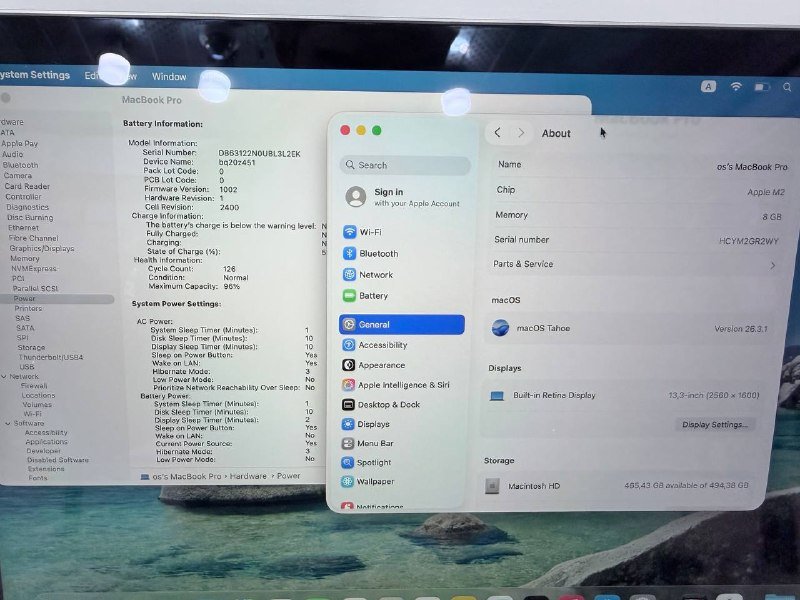Click the computer Name row in About
Screen dimensions: 800x600
[x=642, y=165]
